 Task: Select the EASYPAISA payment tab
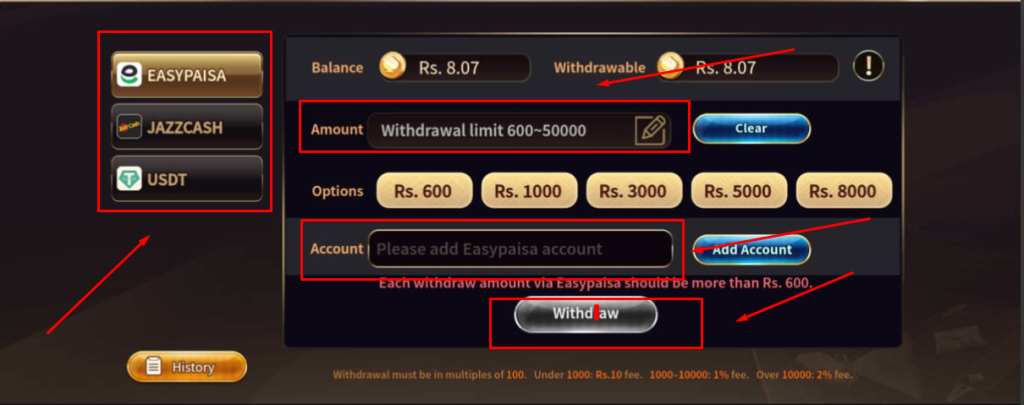[x=187, y=74]
